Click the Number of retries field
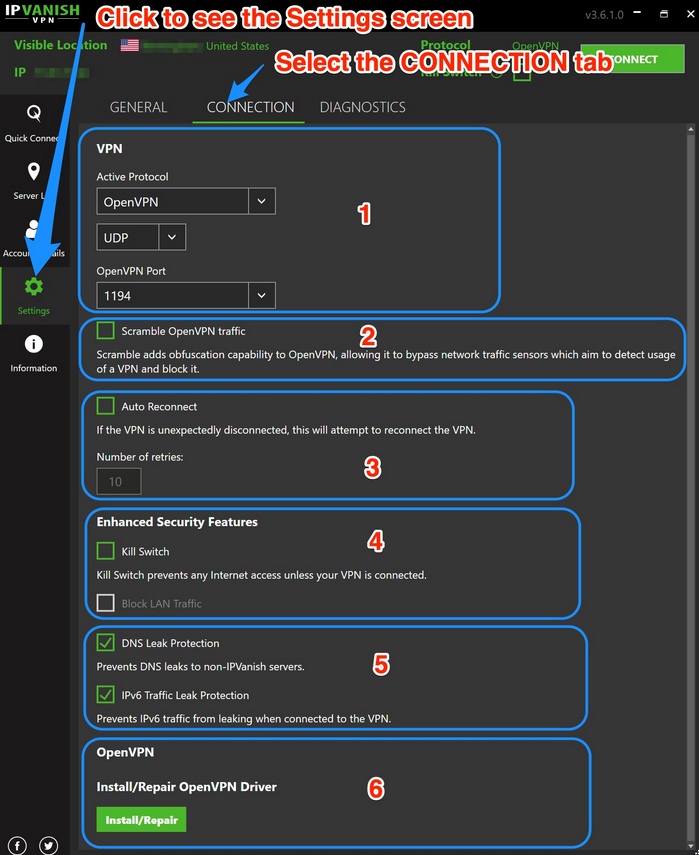699x855 pixels. coord(119,481)
